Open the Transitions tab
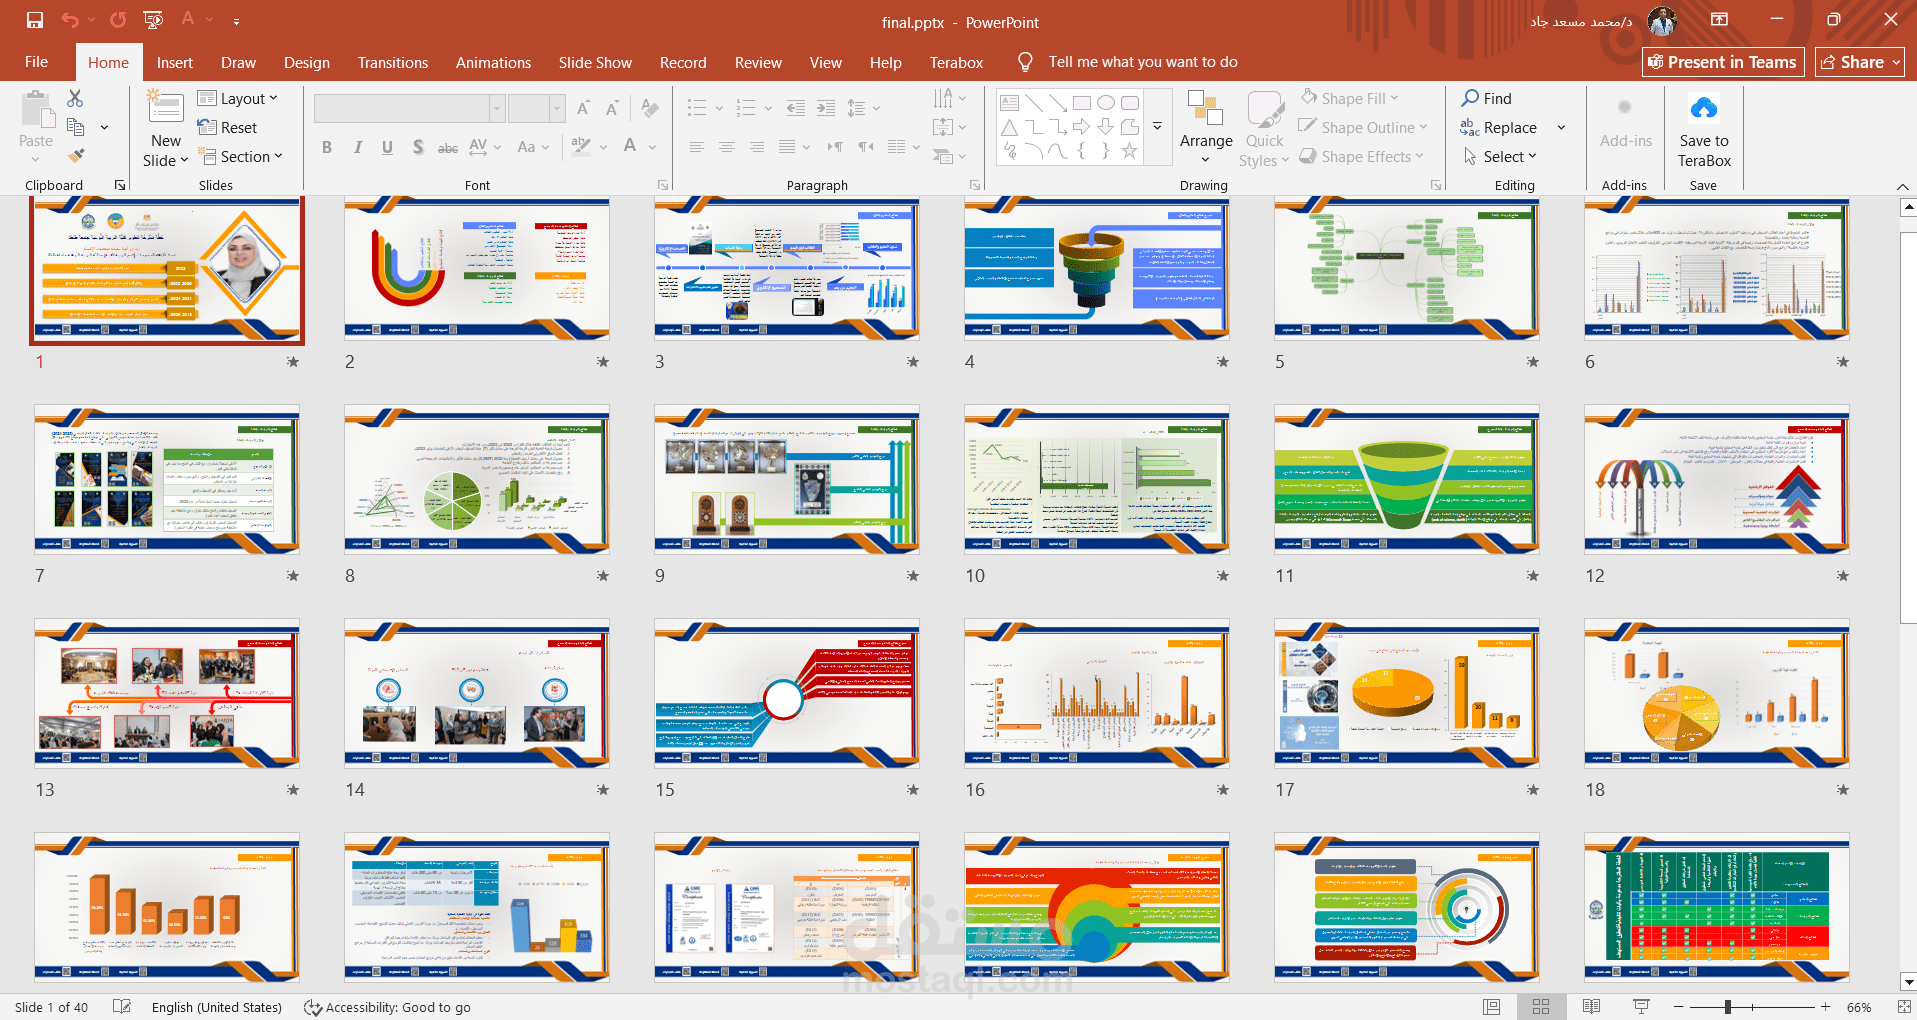 pyautogui.click(x=393, y=62)
